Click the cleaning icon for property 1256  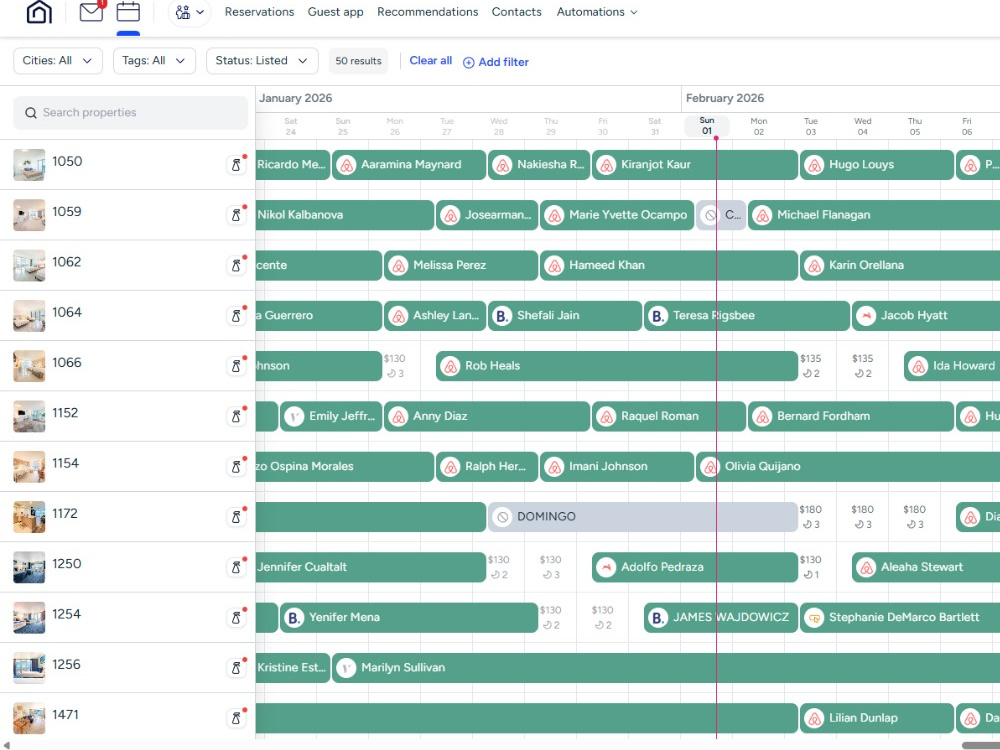tap(236, 668)
